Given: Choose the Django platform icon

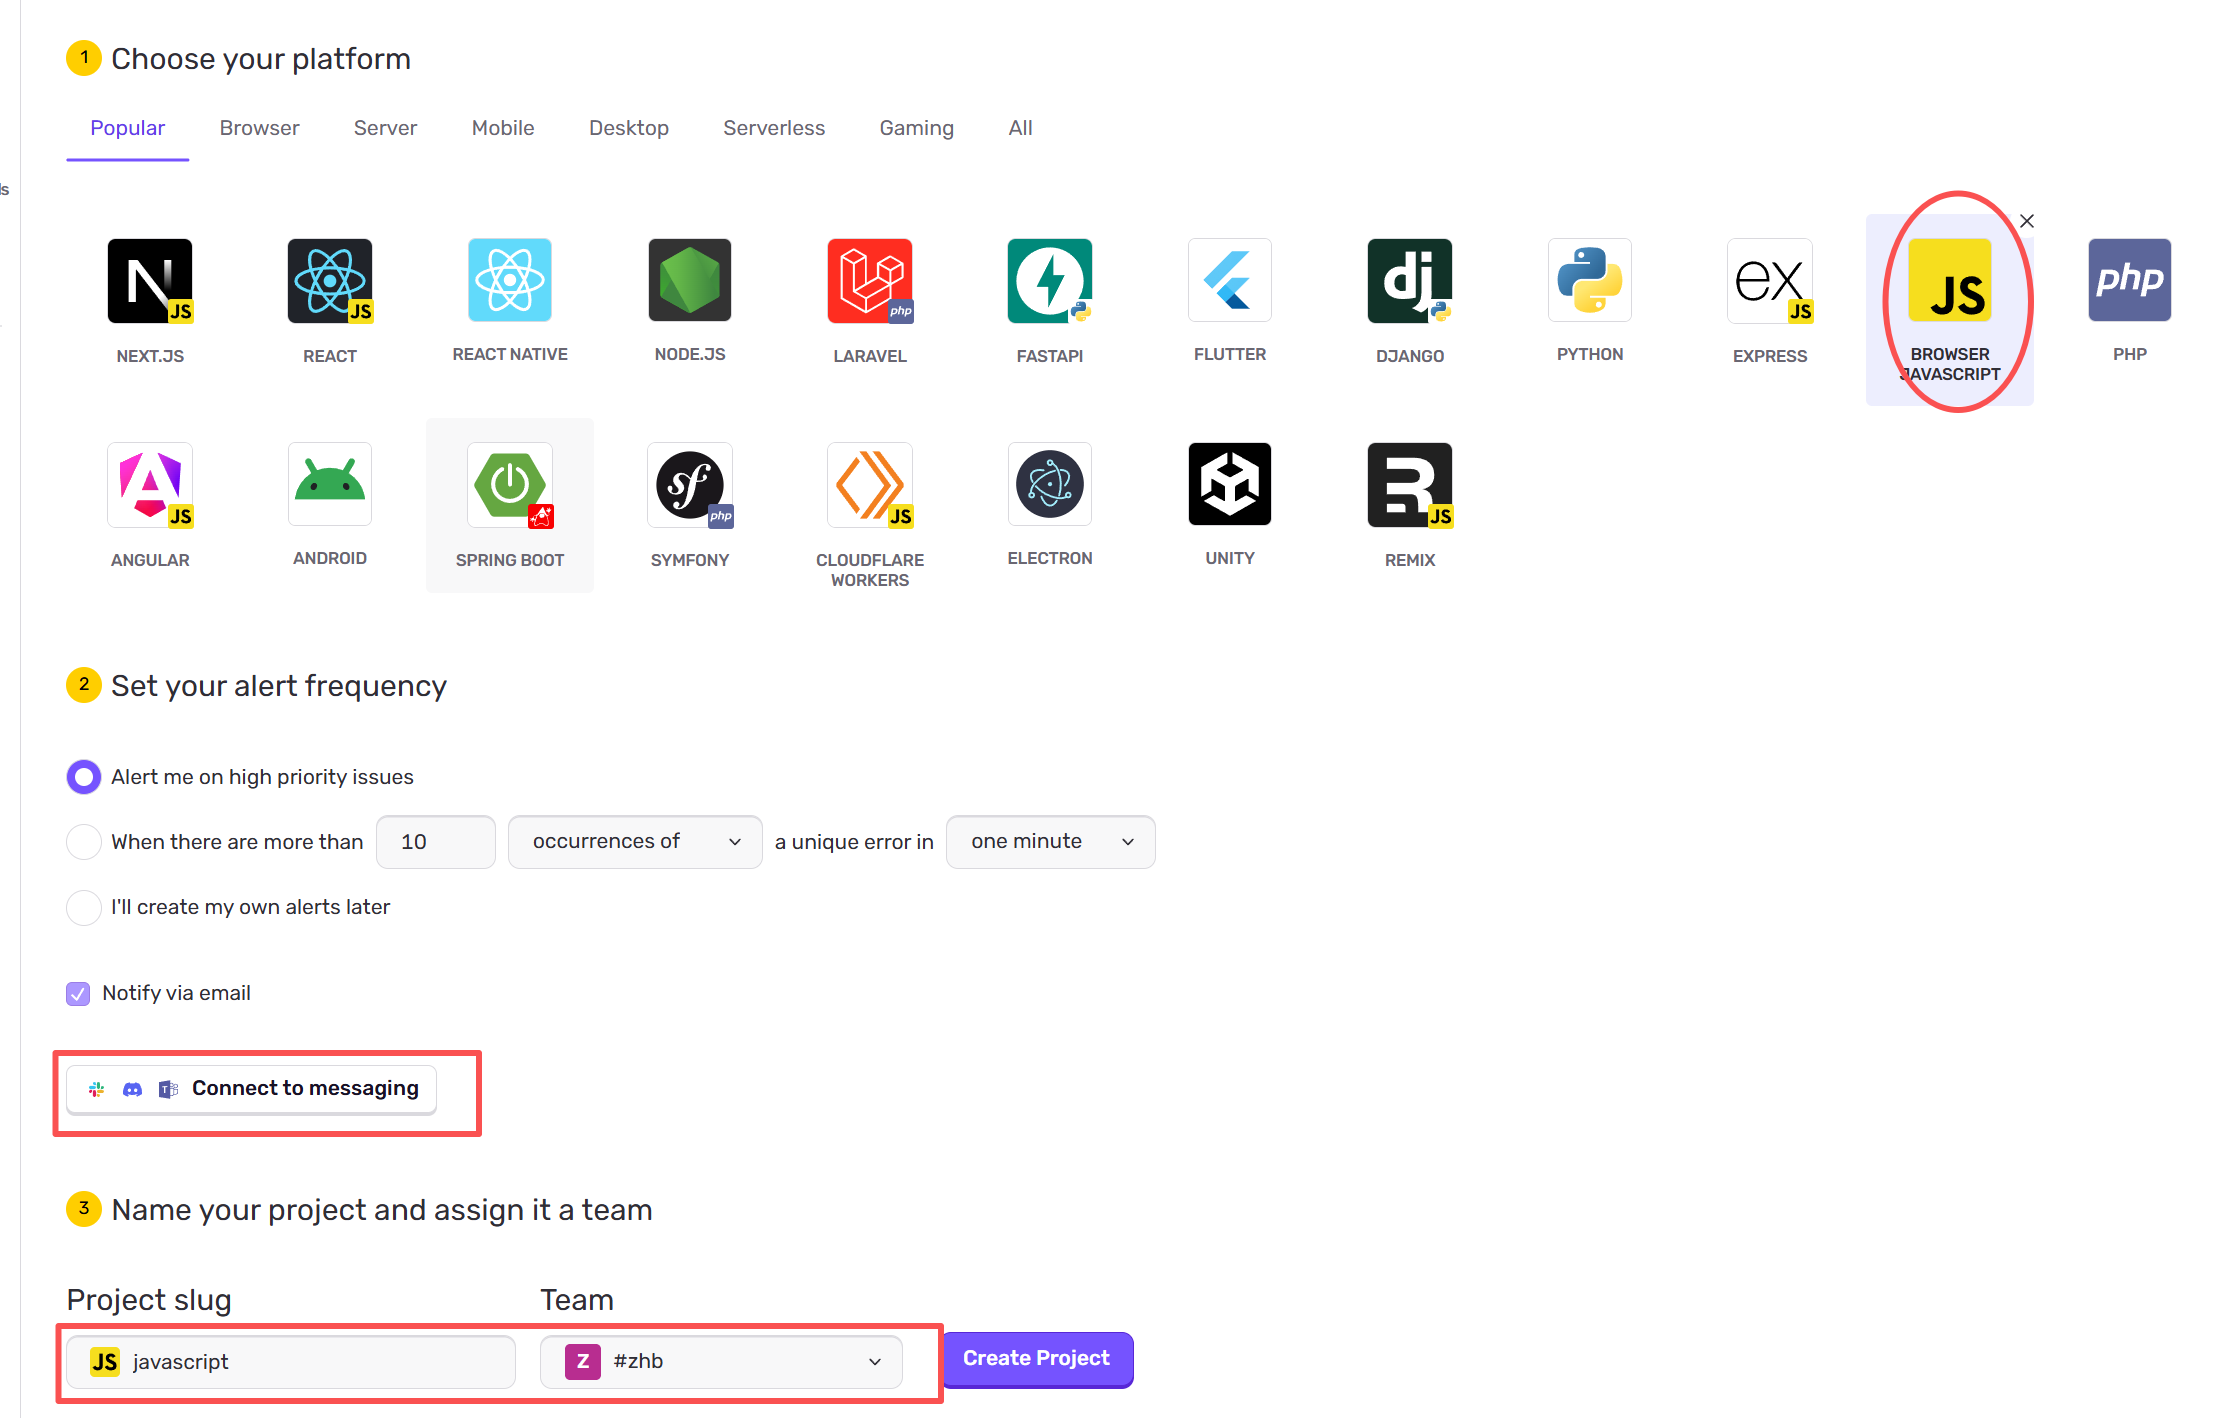Looking at the screenshot, I should click(1409, 281).
